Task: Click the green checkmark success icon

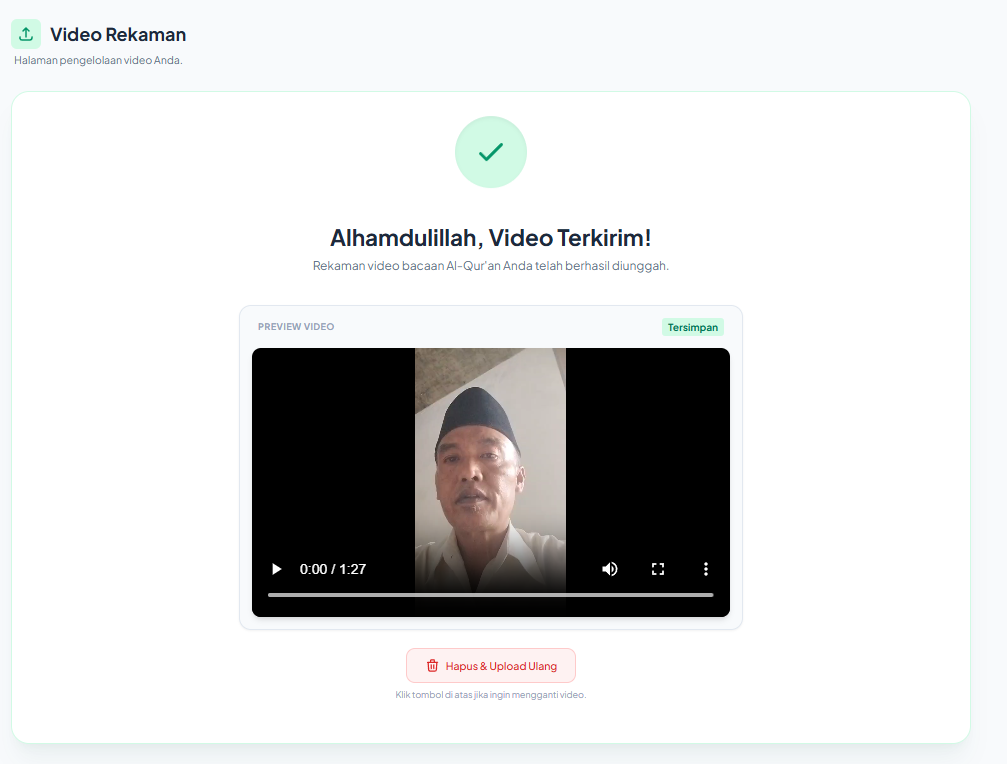Action: [x=490, y=152]
